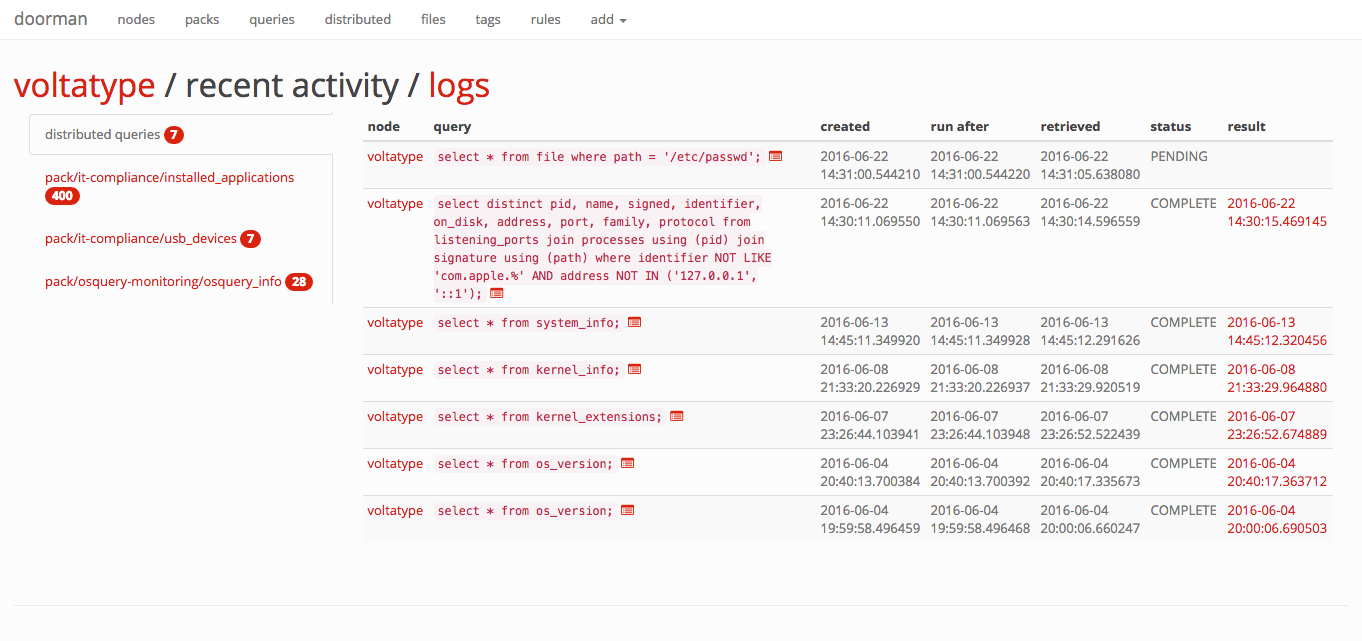
Task: Click the results icon beside the kernel_info query
Action: 633,369
